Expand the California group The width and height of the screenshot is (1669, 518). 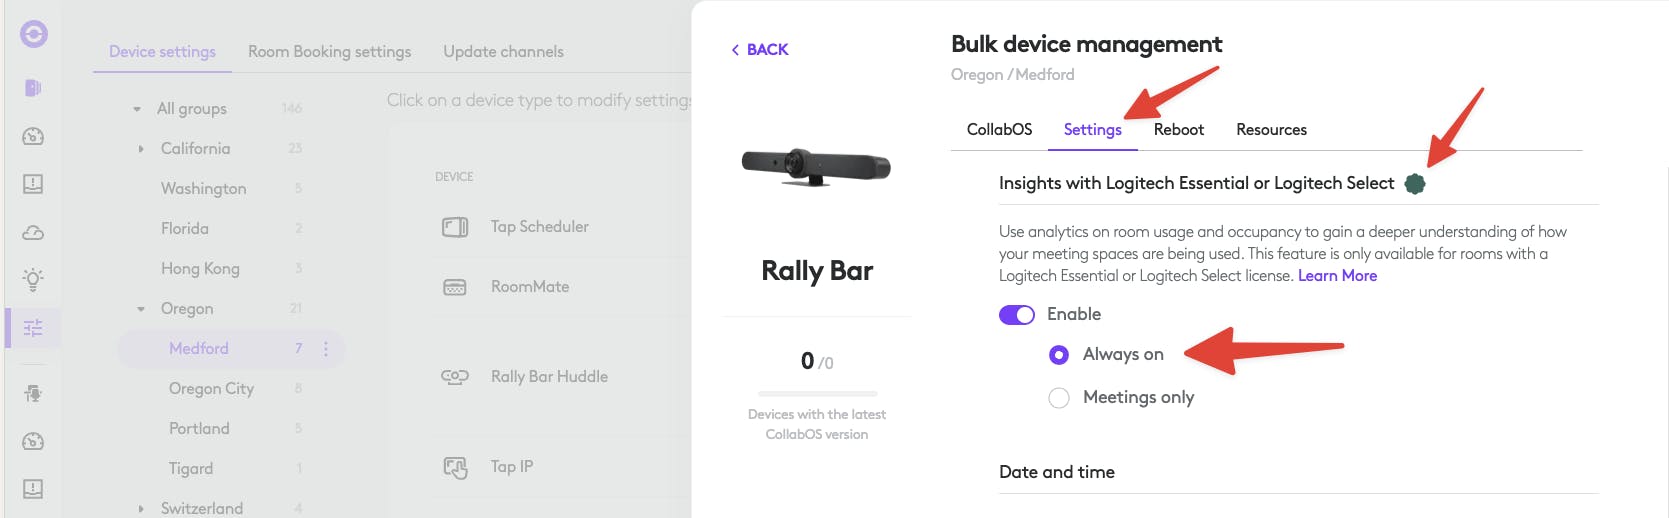point(141,149)
